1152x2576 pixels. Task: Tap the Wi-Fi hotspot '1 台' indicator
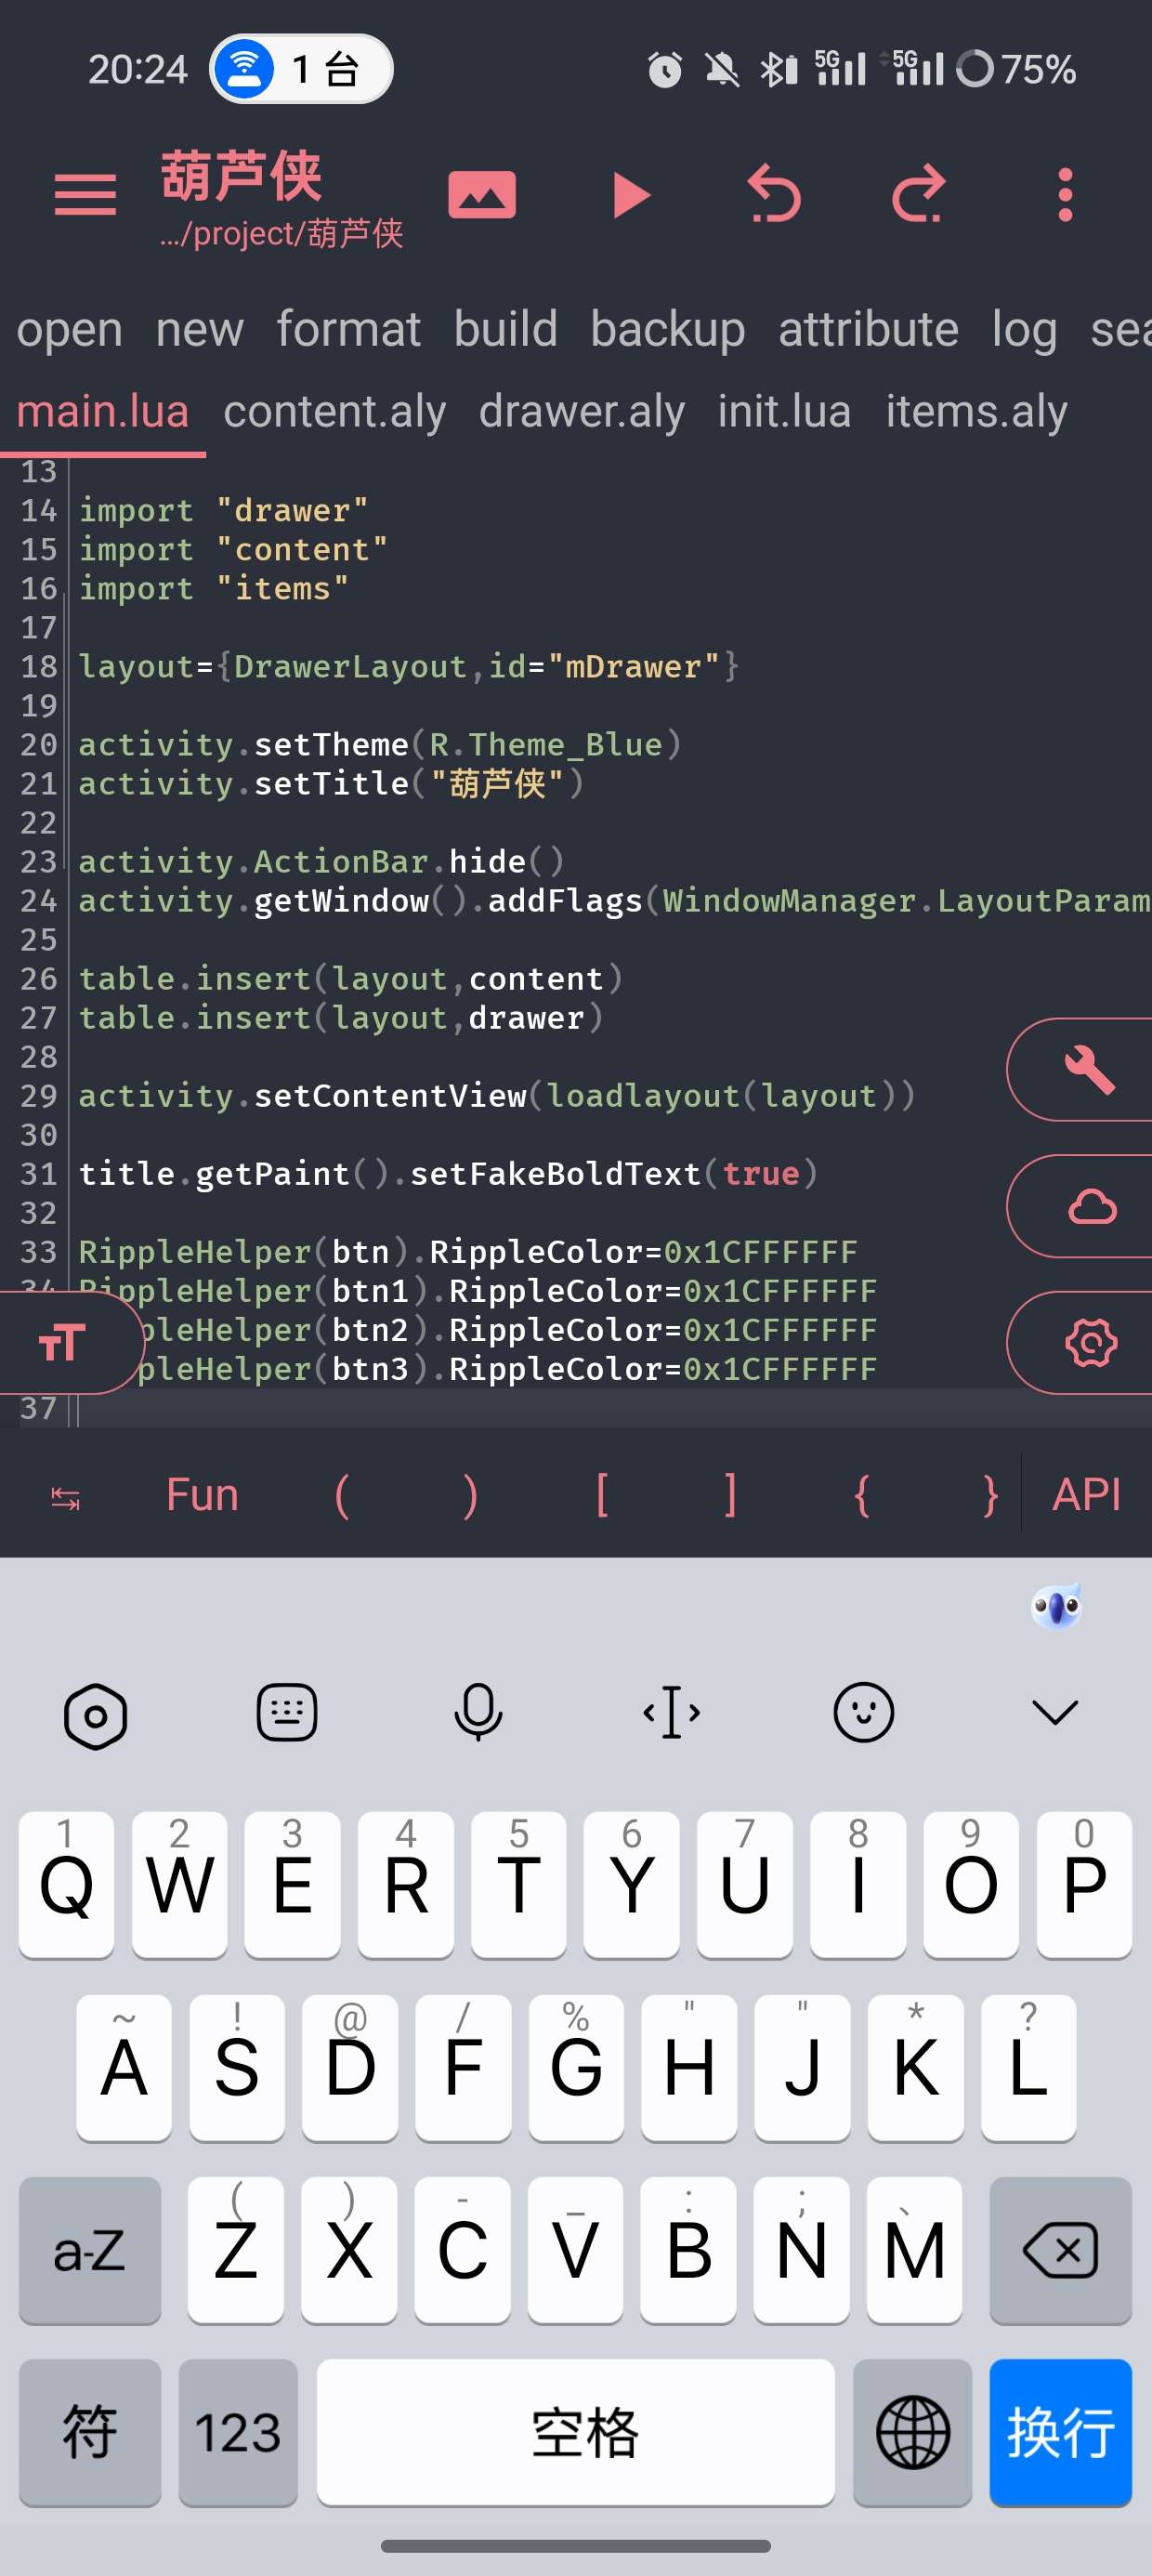point(301,69)
